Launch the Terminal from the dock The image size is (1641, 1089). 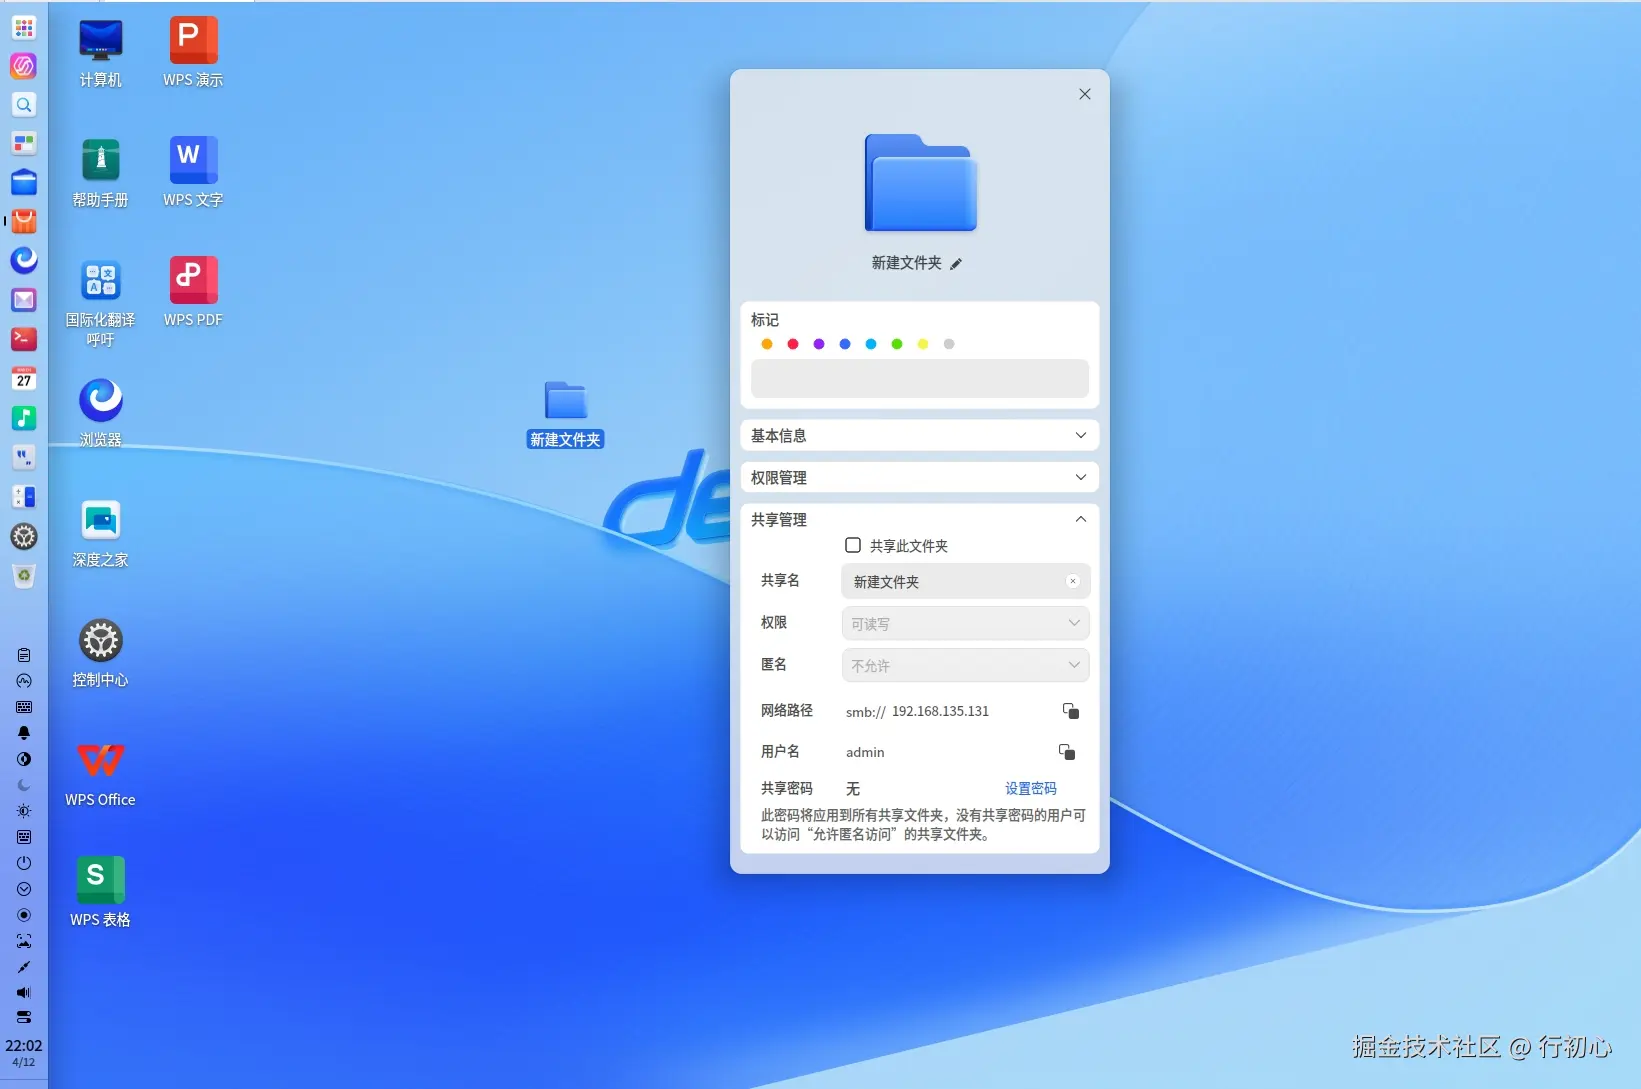[x=24, y=339]
